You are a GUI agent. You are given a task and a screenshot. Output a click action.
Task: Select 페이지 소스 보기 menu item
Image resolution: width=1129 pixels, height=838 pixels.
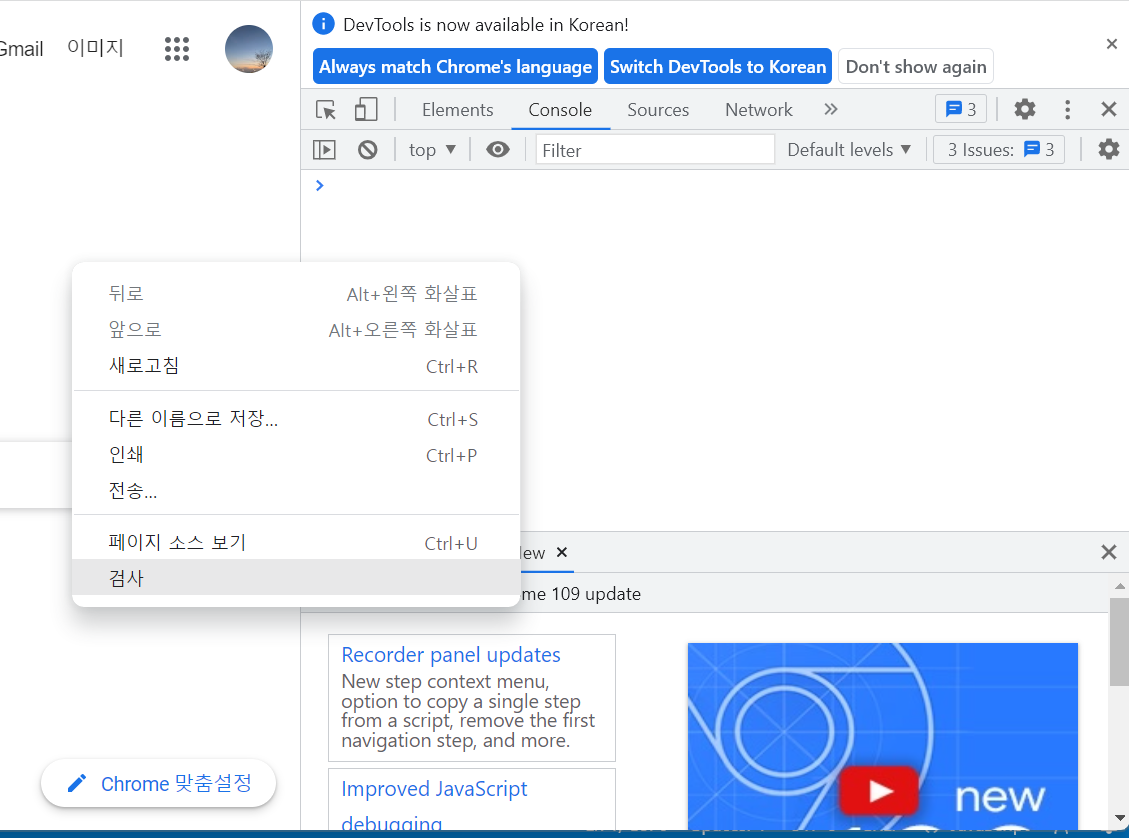click(296, 542)
